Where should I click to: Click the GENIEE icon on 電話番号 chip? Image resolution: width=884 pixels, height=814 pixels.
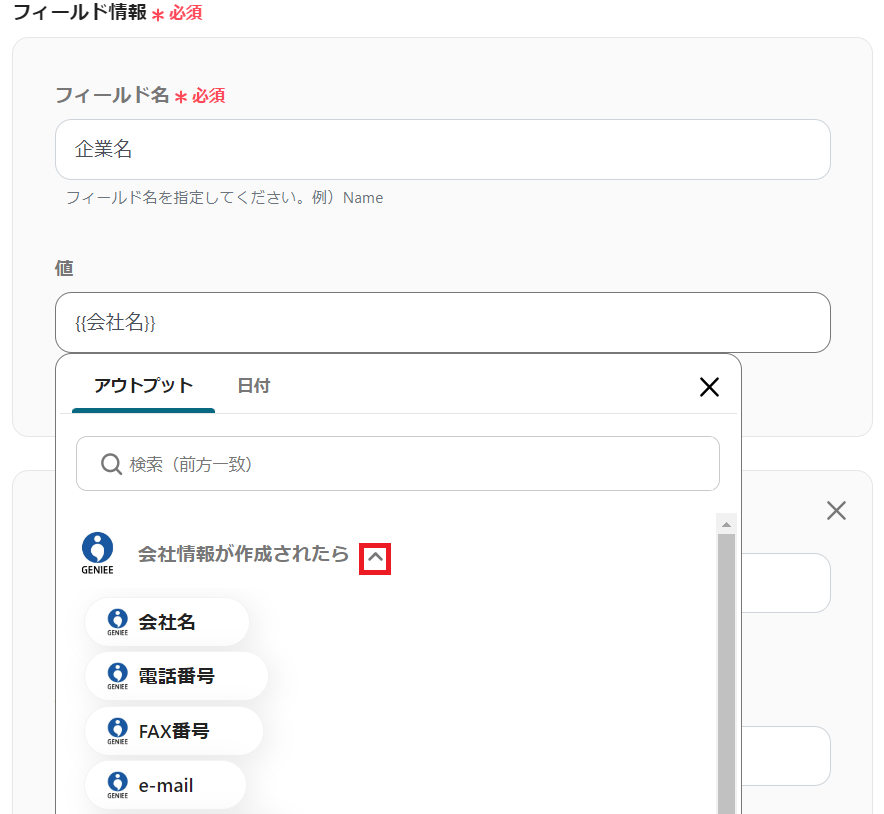pos(117,676)
